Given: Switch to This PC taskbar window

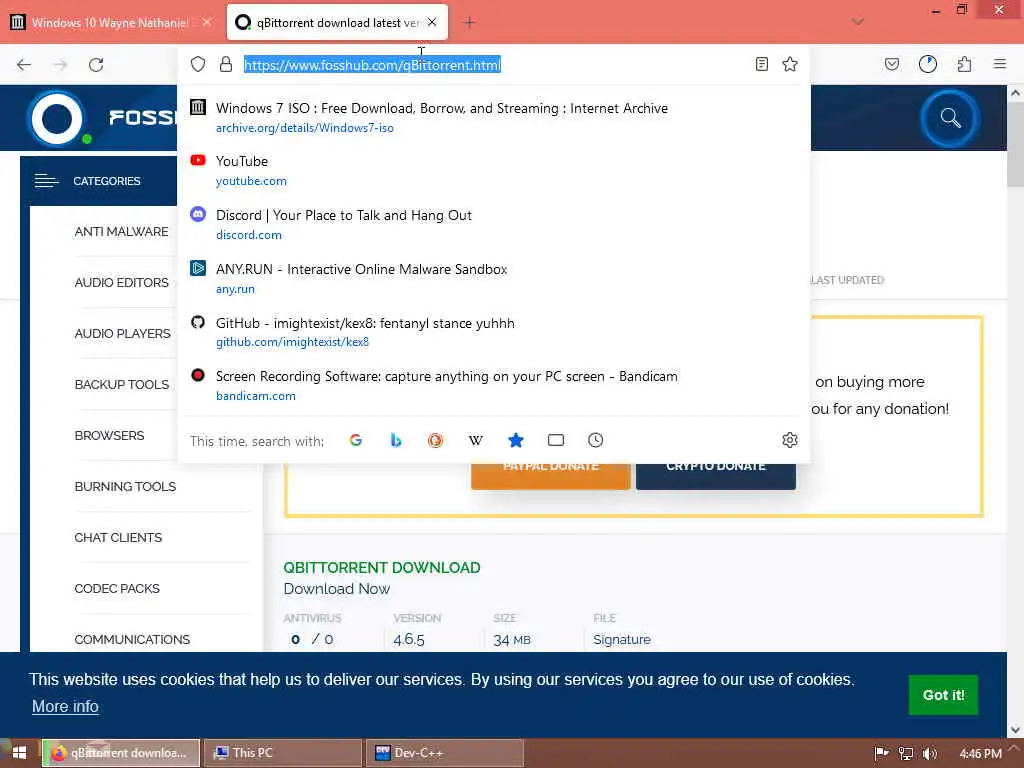Looking at the screenshot, I should coord(282,753).
